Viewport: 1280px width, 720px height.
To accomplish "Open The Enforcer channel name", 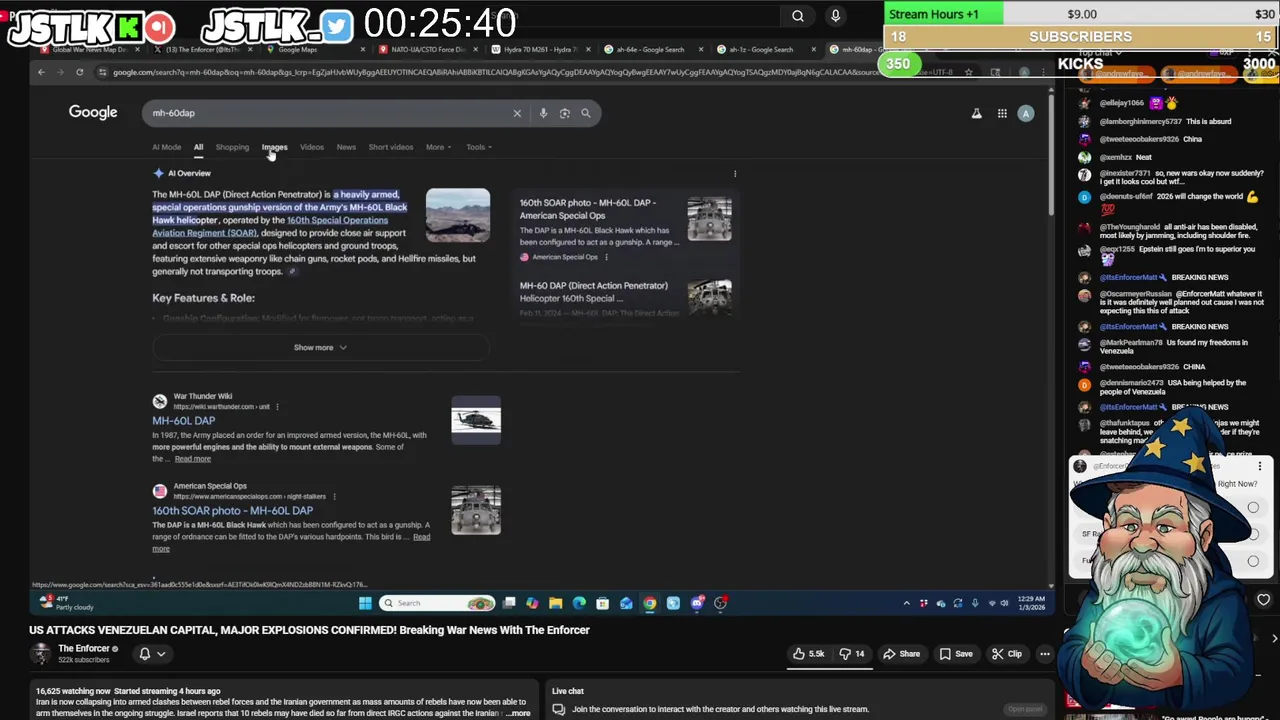I will tap(84, 649).
